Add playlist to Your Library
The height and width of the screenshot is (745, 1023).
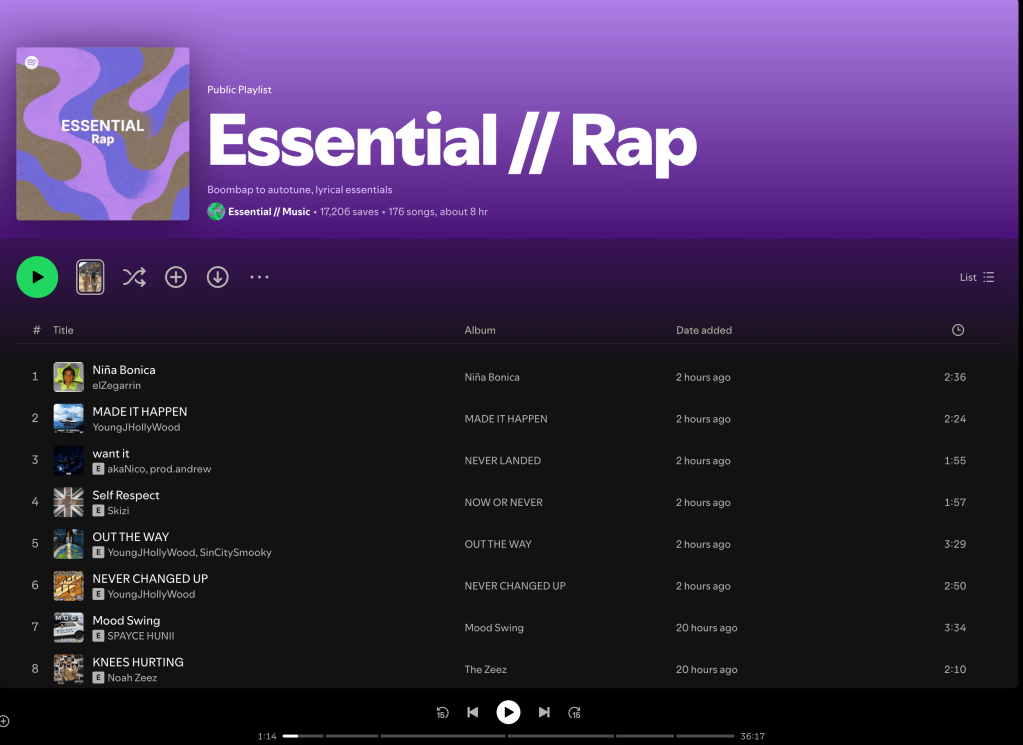176,277
